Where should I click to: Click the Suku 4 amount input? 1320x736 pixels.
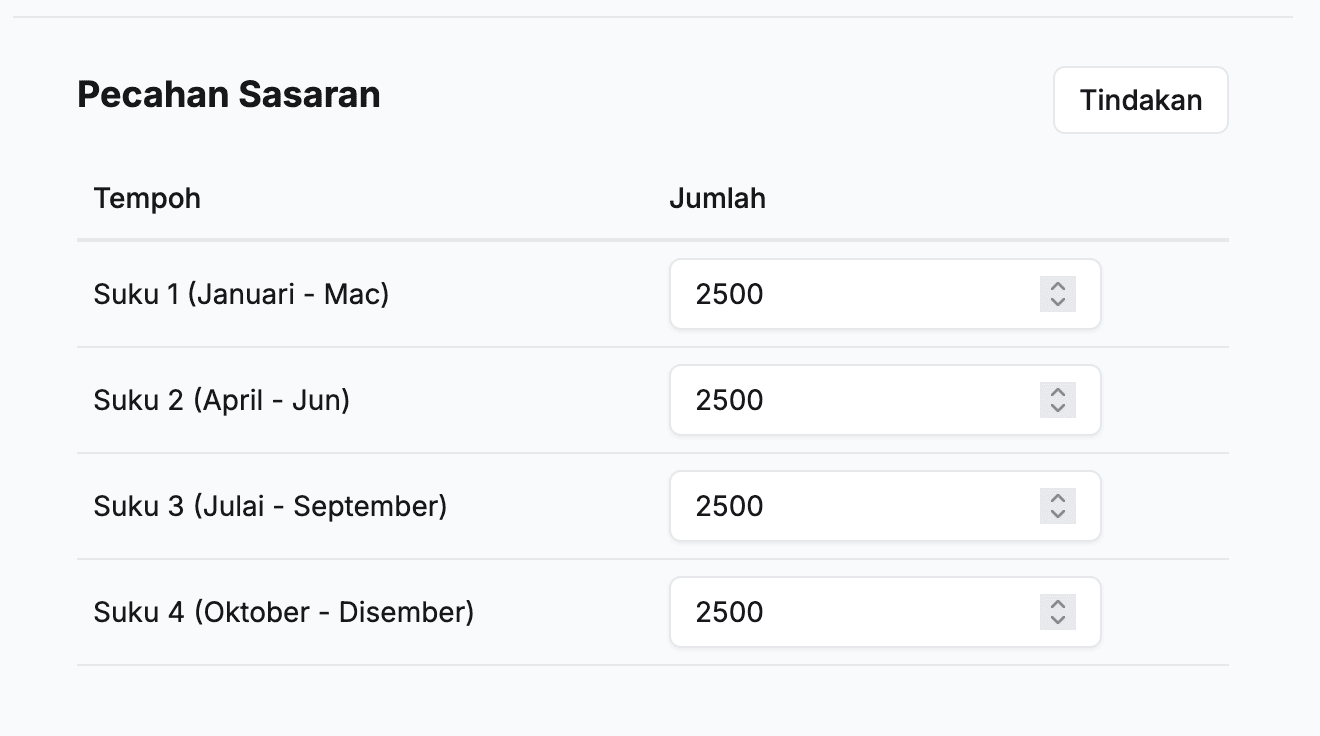pyautogui.click(x=850, y=612)
